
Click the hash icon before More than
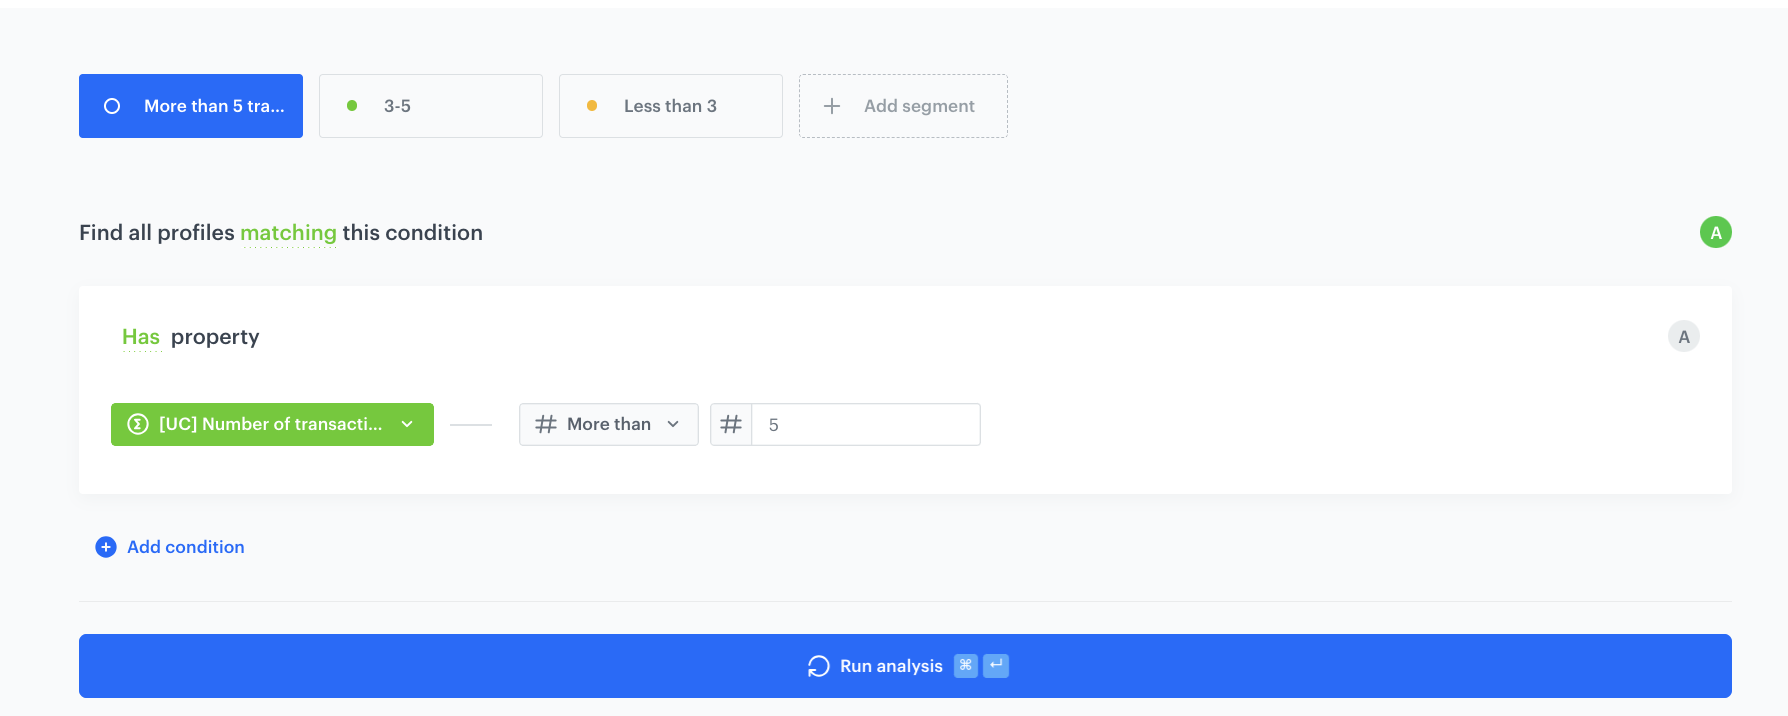tap(546, 425)
